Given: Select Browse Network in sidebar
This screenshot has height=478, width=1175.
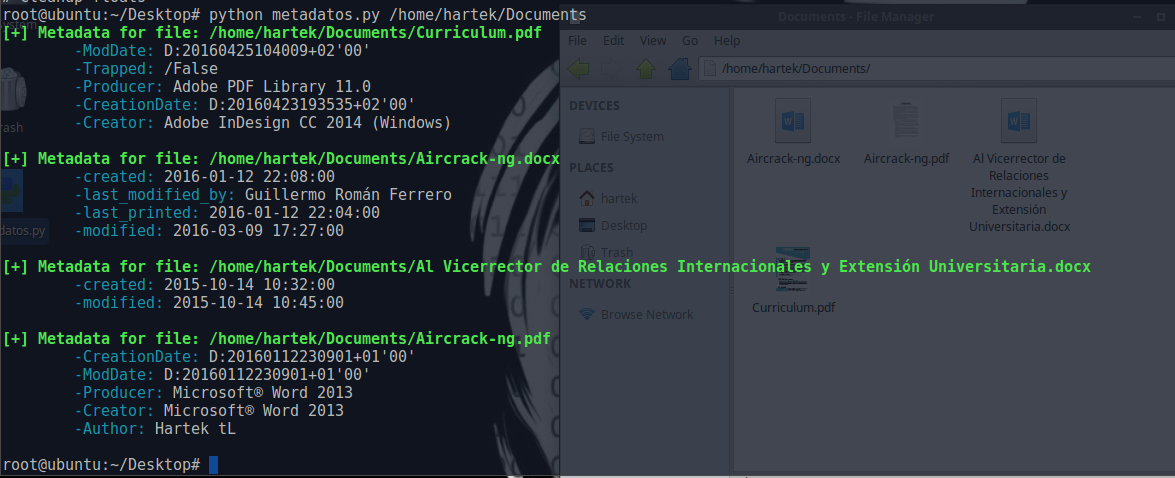Looking at the screenshot, I should pyautogui.click(x=647, y=315).
